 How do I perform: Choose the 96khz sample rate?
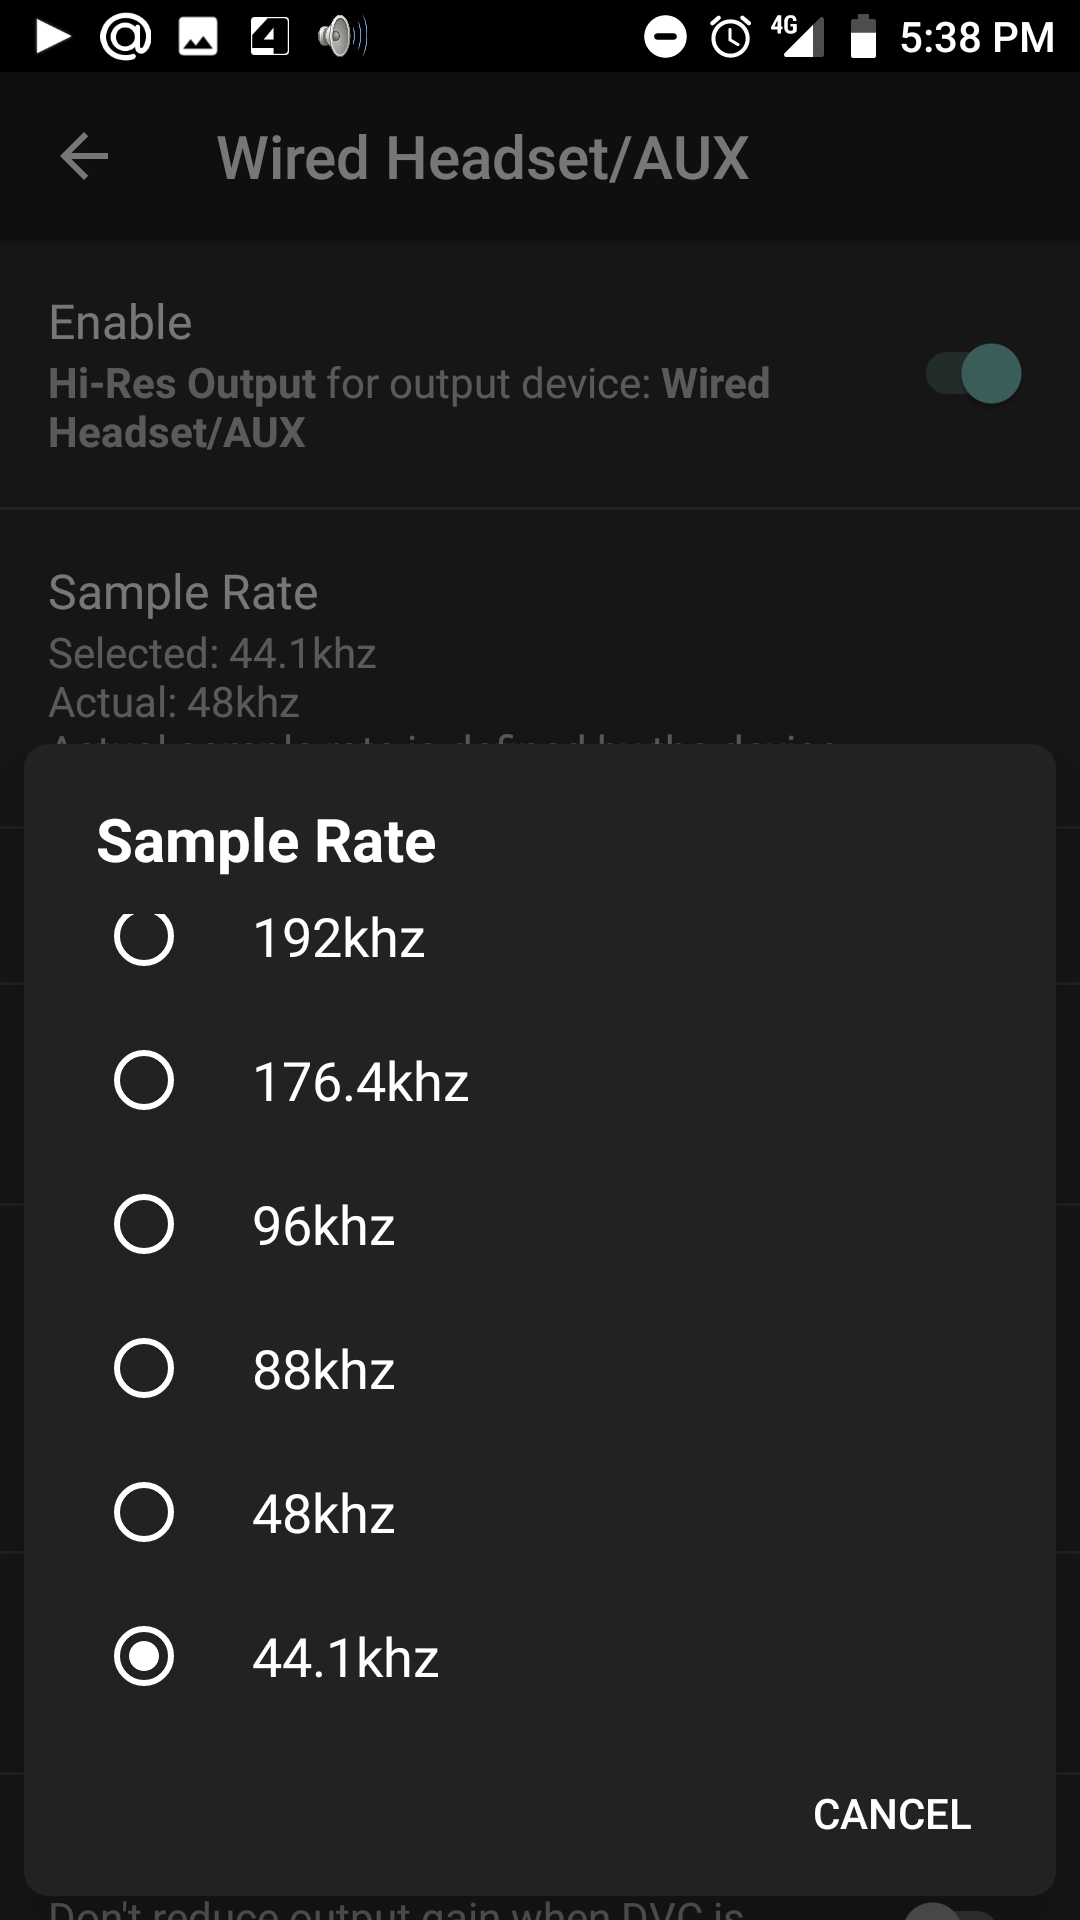(x=144, y=1224)
